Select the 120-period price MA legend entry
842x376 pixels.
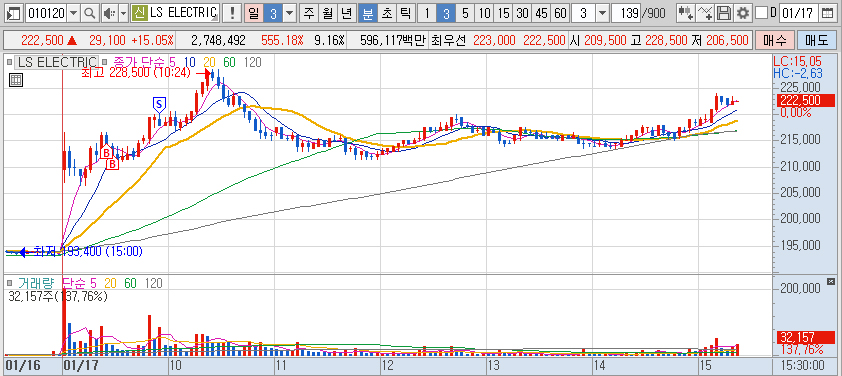pos(252,62)
